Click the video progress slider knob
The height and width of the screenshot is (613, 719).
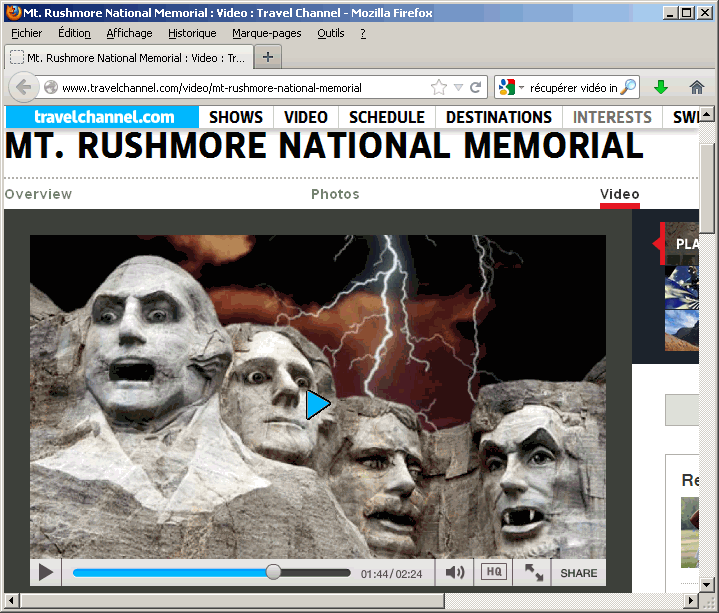[273, 572]
